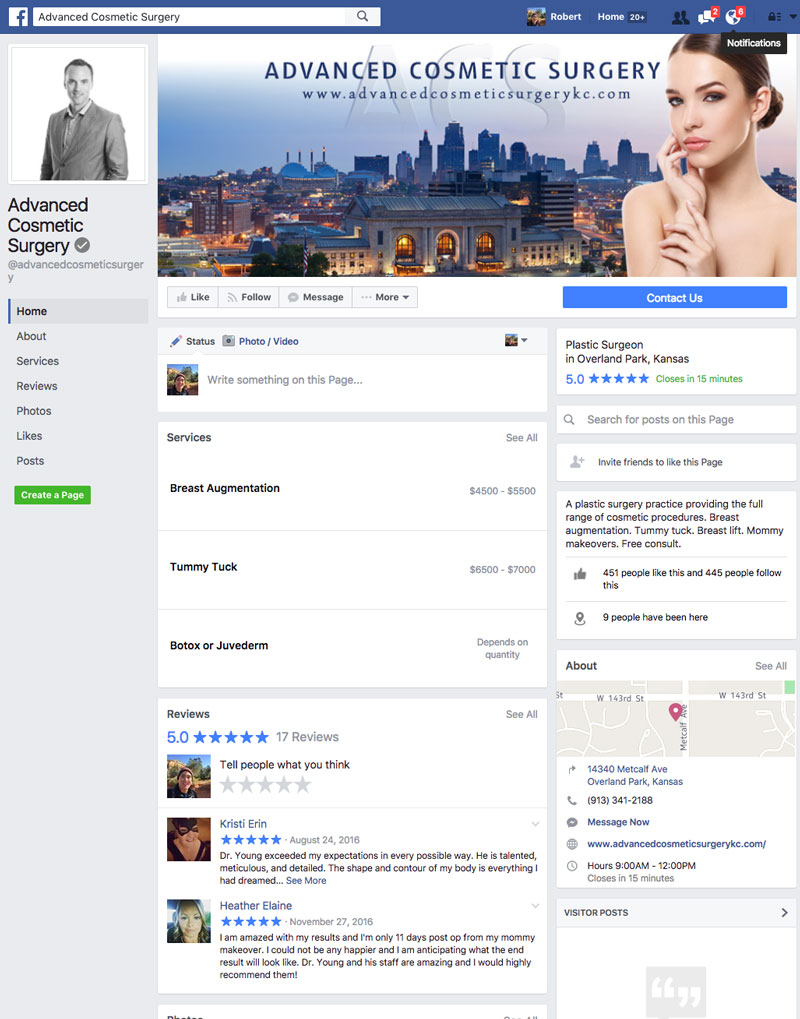Viewport: 800px width, 1019px height.
Task: Open Posts in the left sidebar
Action: [x=31, y=461]
